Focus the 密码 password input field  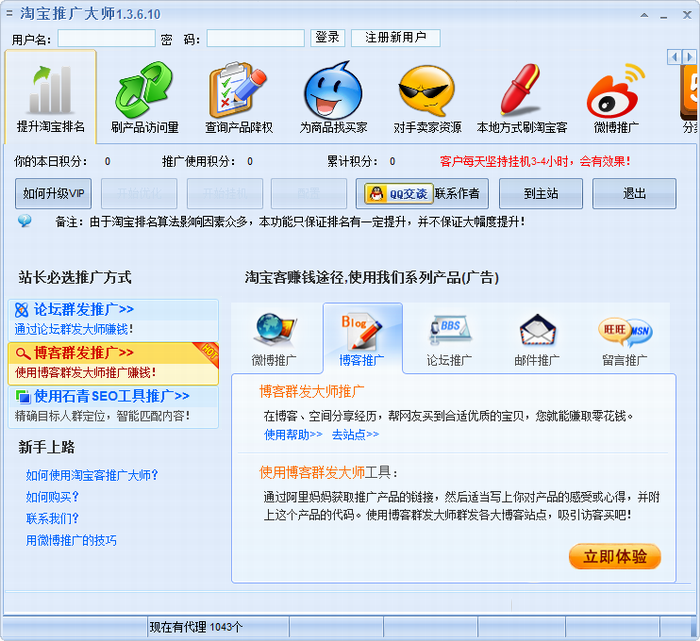(255, 38)
